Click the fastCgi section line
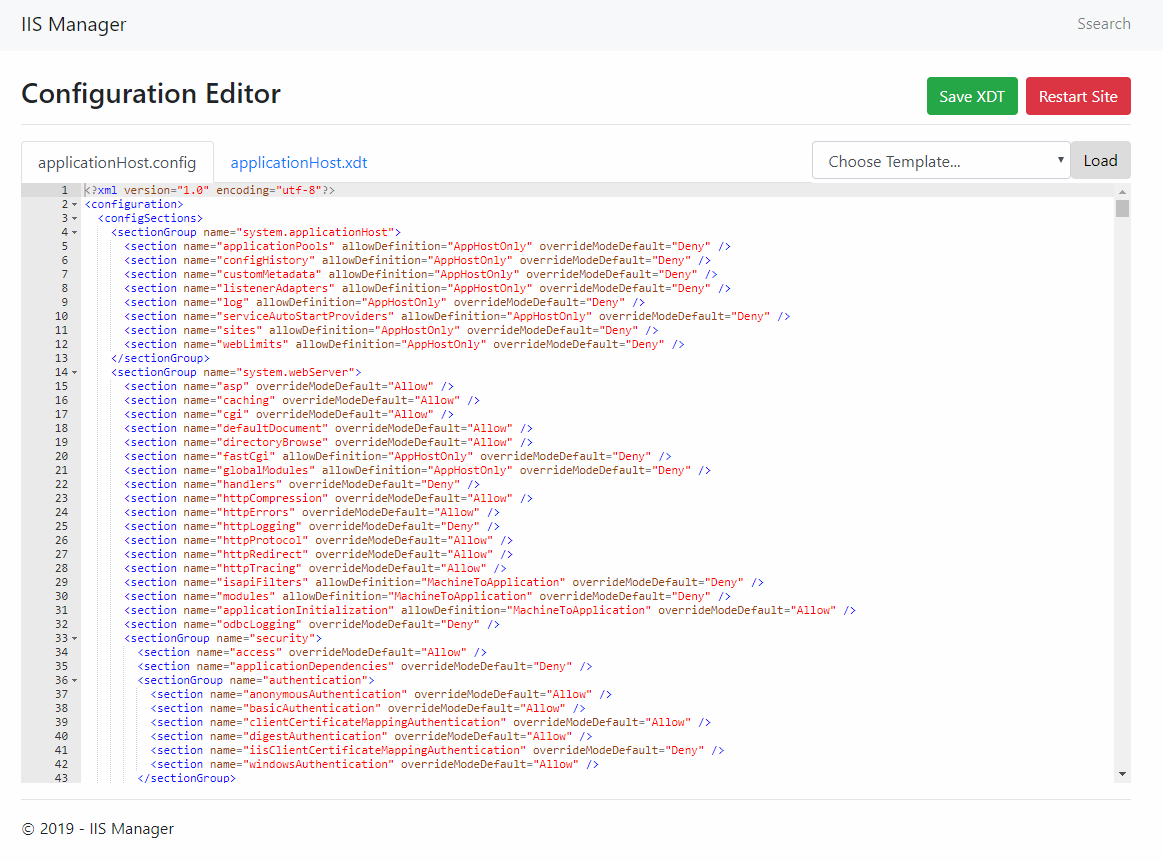The image size is (1163, 861). point(398,457)
